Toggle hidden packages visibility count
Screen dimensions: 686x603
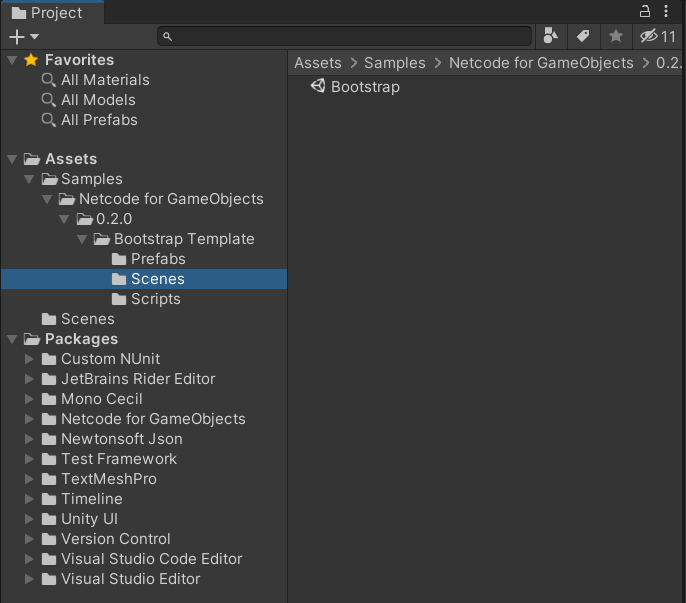pyautogui.click(x=658, y=36)
